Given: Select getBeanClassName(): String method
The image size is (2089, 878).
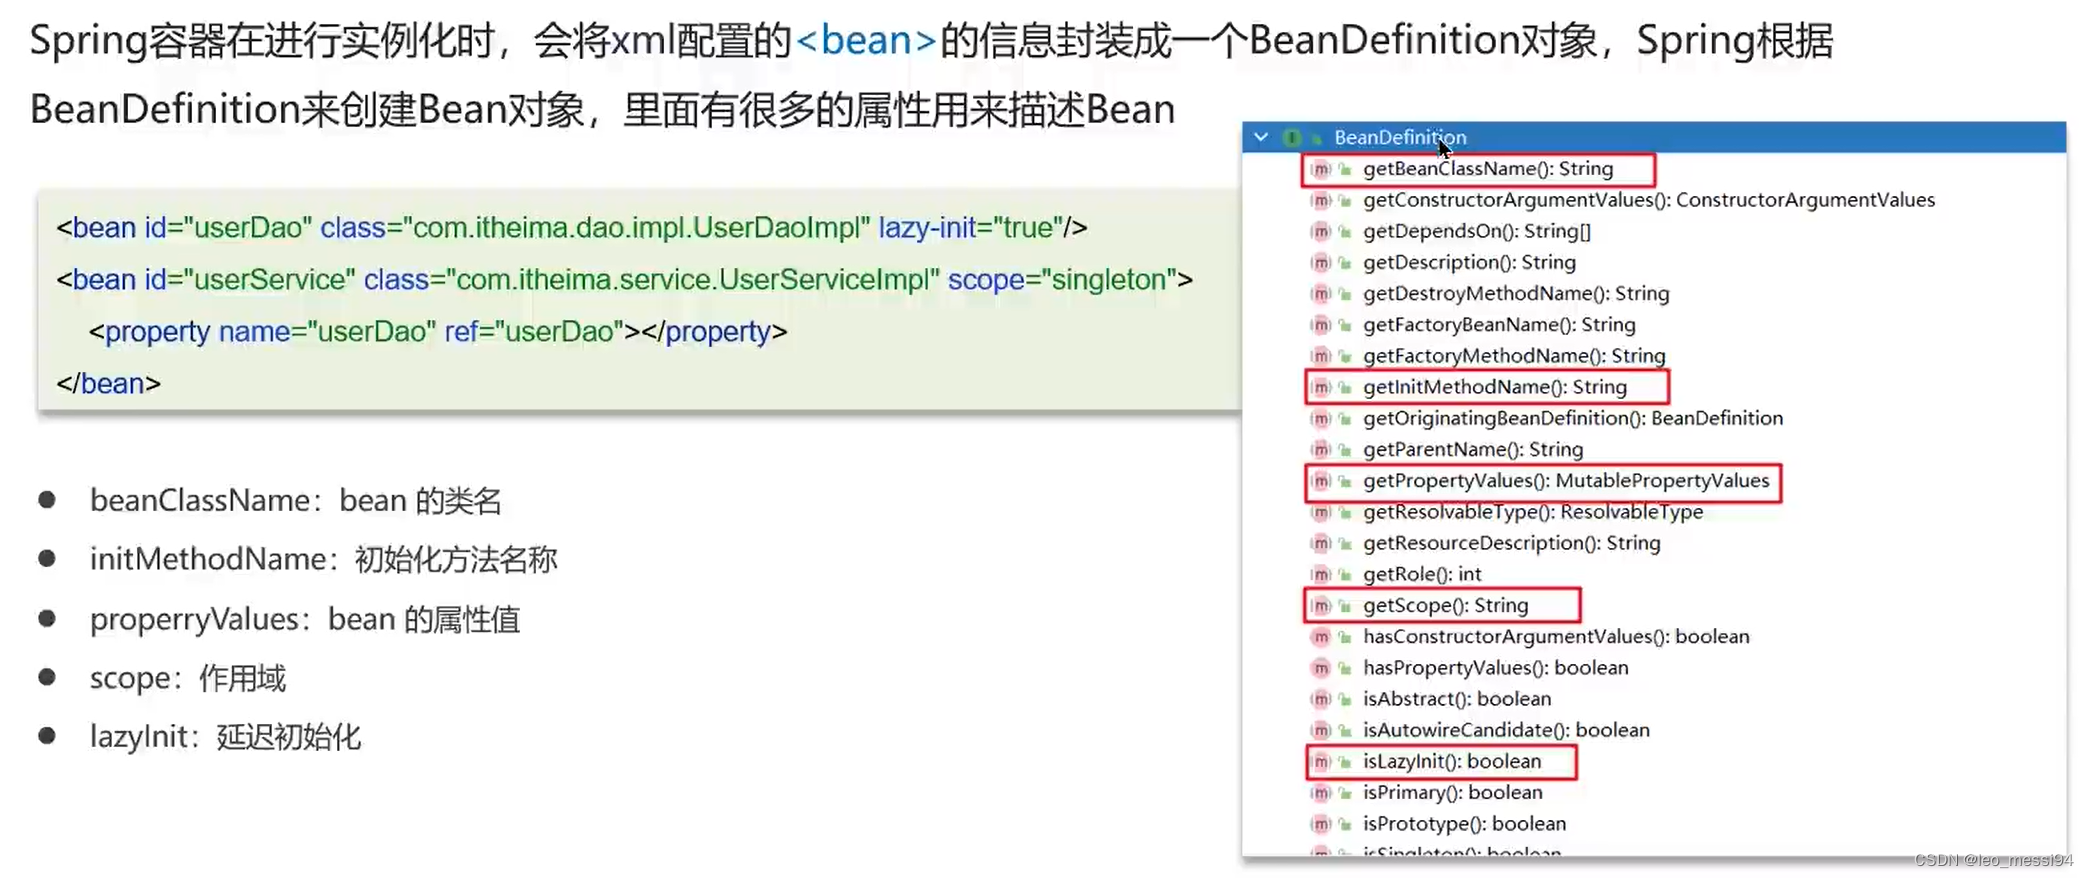Looking at the screenshot, I should (1488, 169).
